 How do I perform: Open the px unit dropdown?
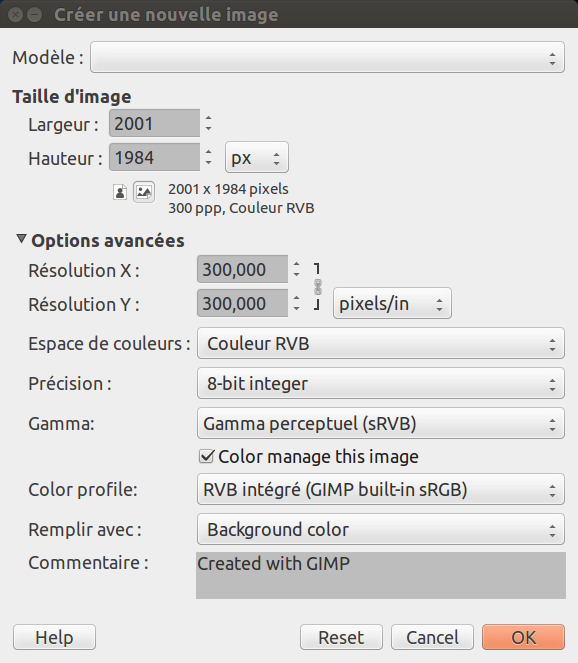click(257, 158)
